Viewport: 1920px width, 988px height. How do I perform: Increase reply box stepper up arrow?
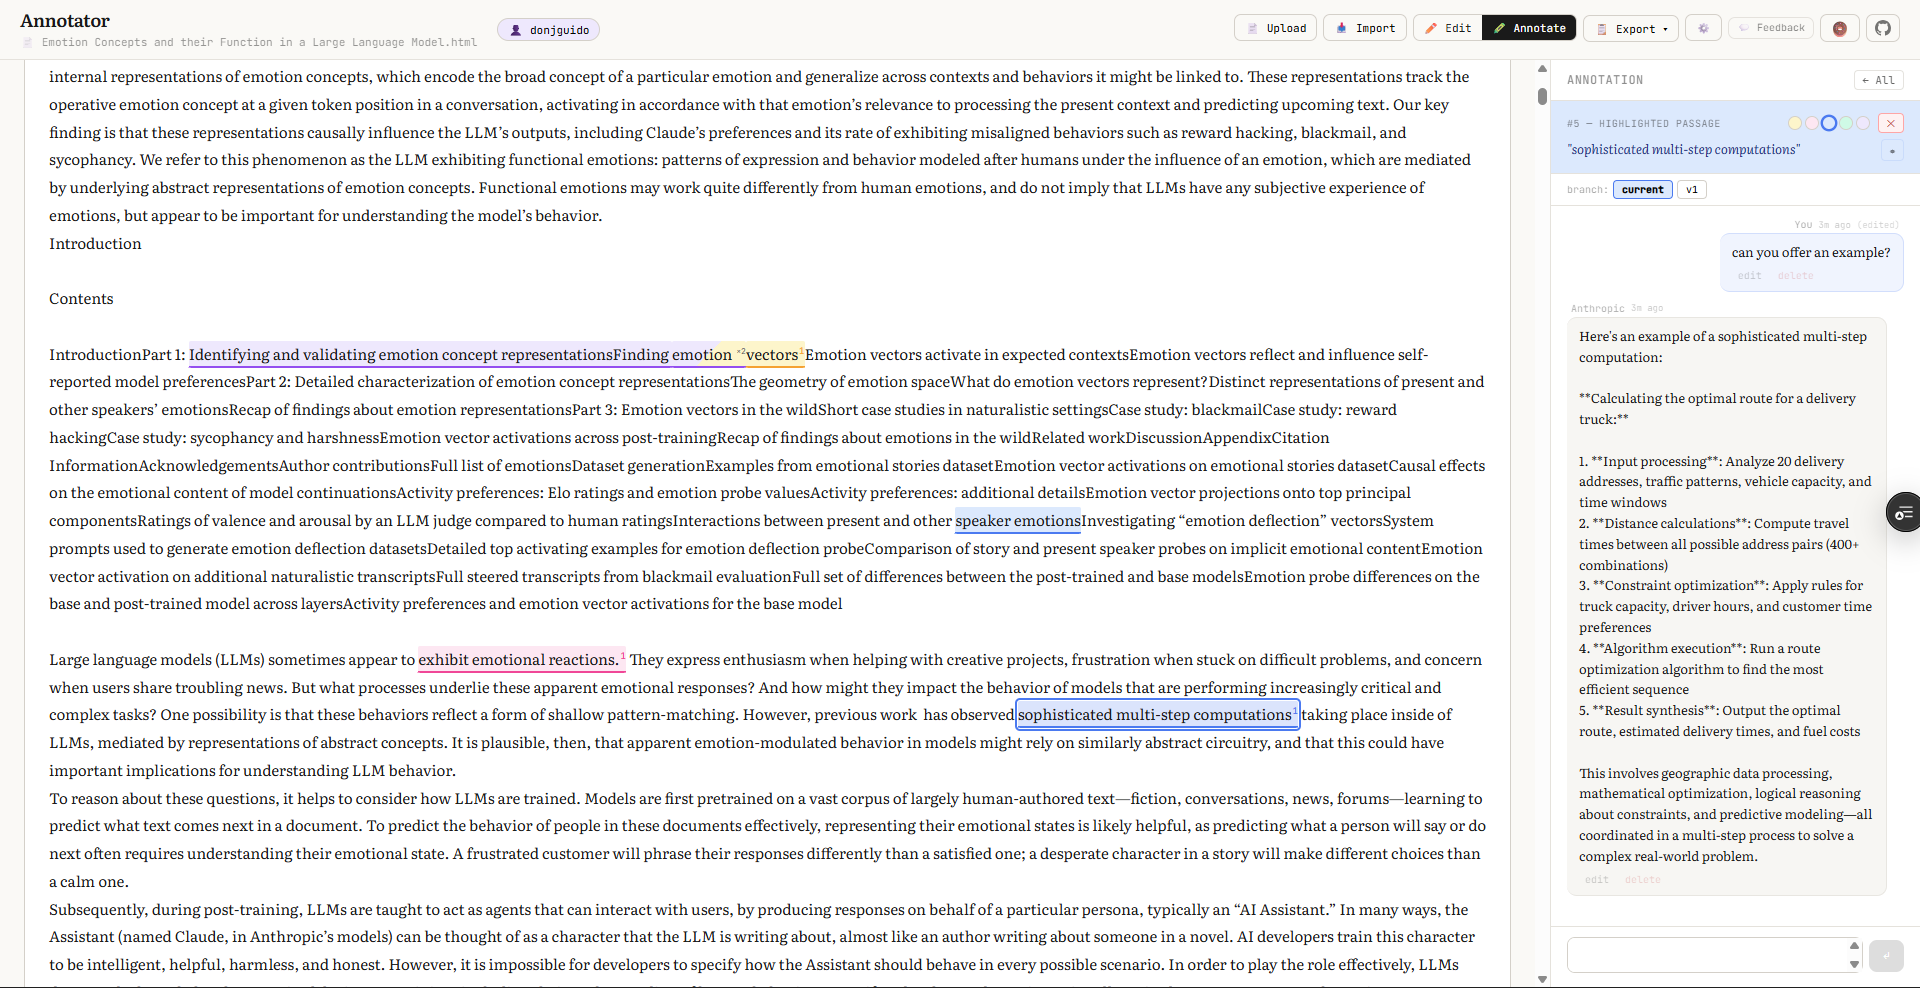[x=1854, y=945]
